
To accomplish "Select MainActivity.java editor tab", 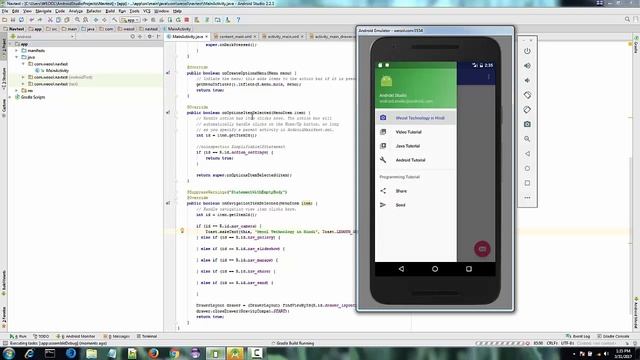I will pyautogui.click(x=187, y=36).
